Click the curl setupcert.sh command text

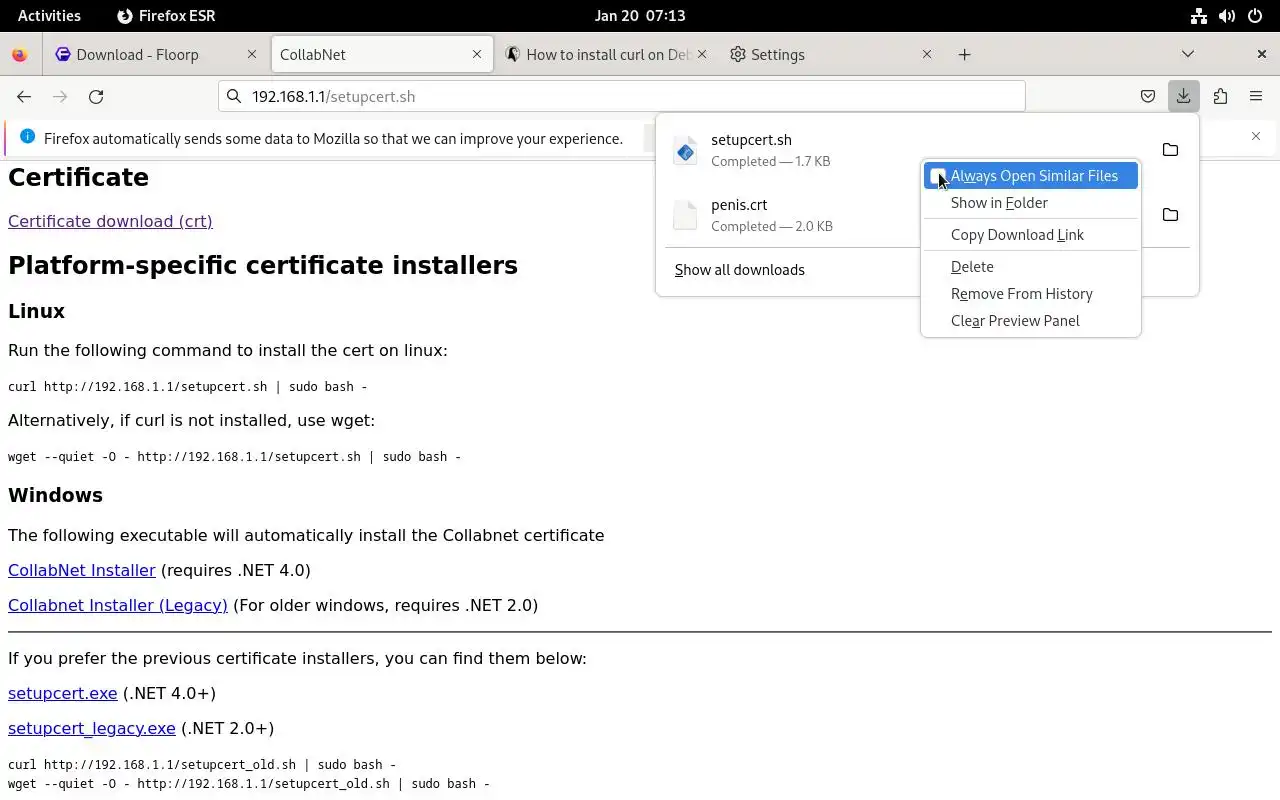tap(188, 386)
